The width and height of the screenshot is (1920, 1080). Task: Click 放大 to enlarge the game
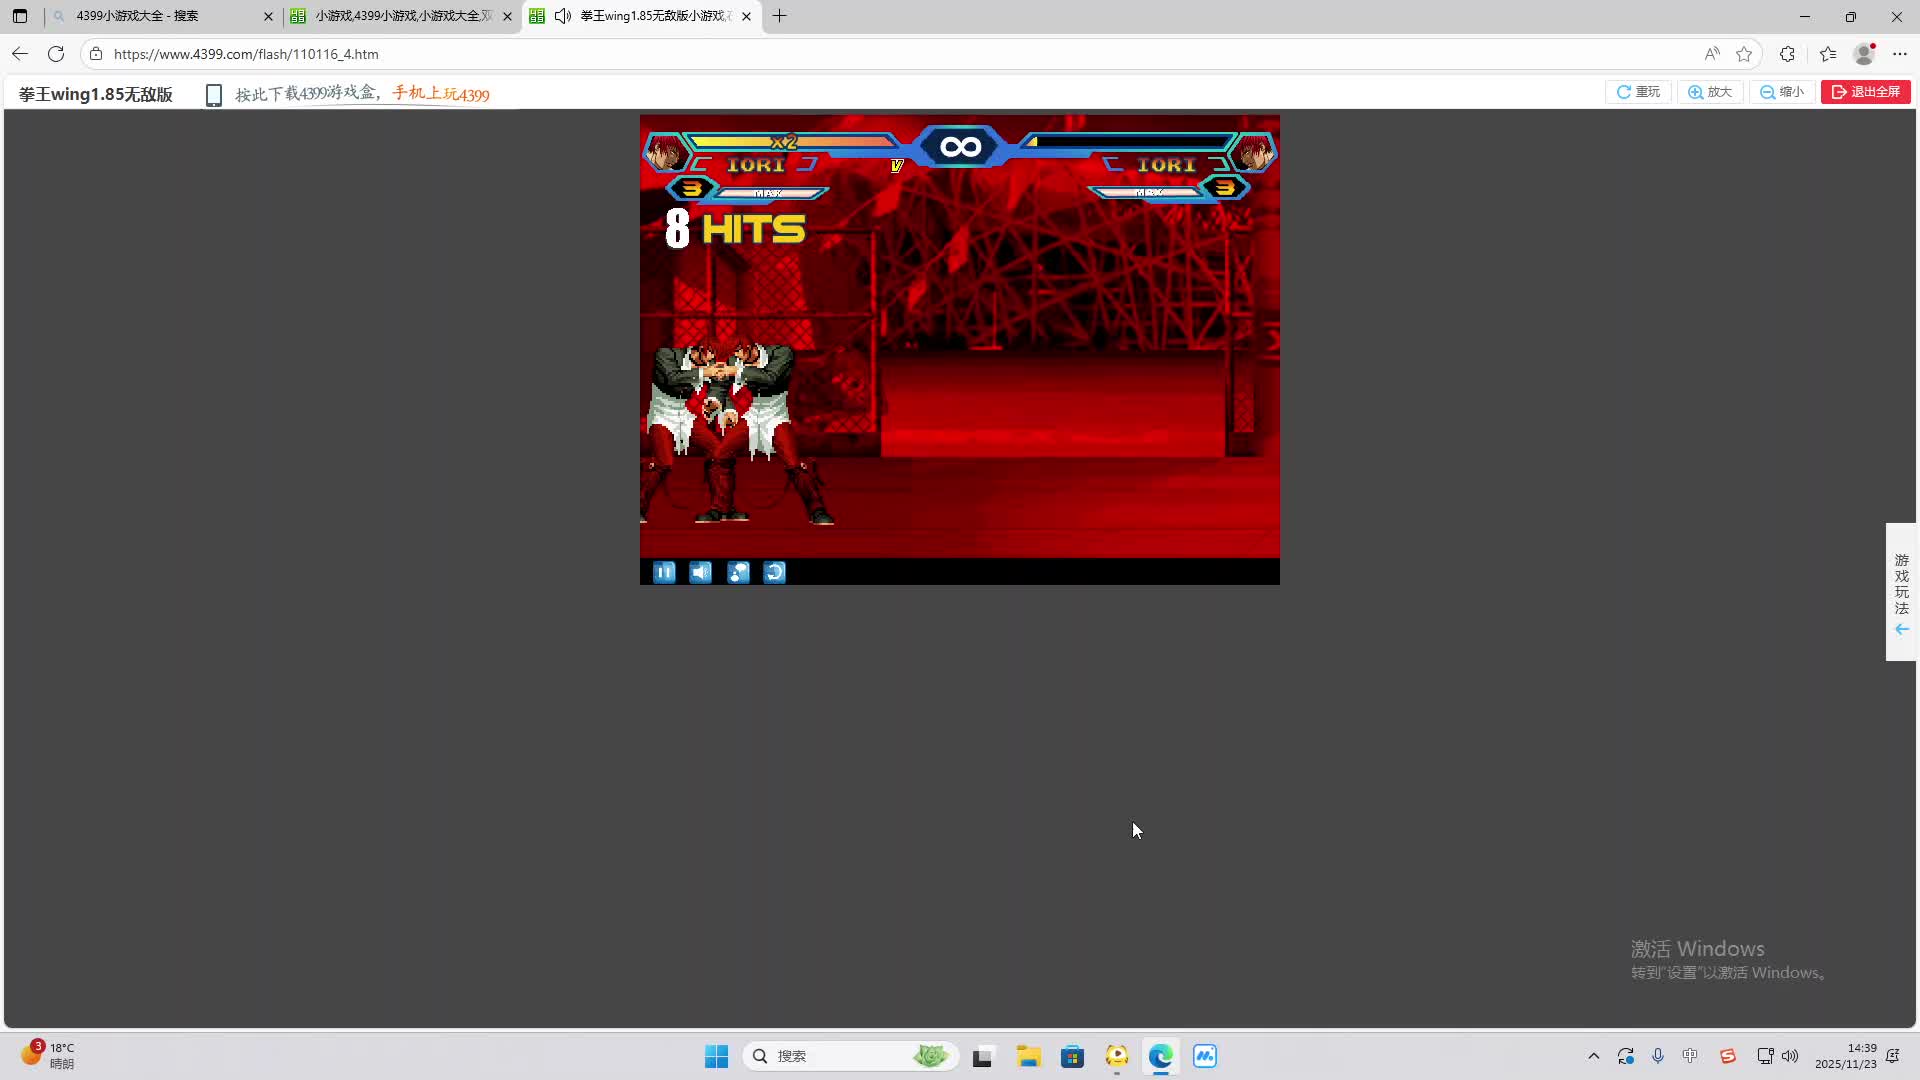[x=1711, y=92]
